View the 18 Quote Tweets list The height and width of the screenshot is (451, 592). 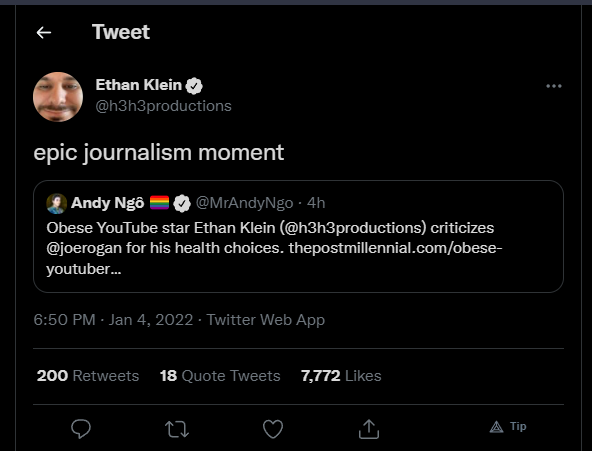(220, 376)
